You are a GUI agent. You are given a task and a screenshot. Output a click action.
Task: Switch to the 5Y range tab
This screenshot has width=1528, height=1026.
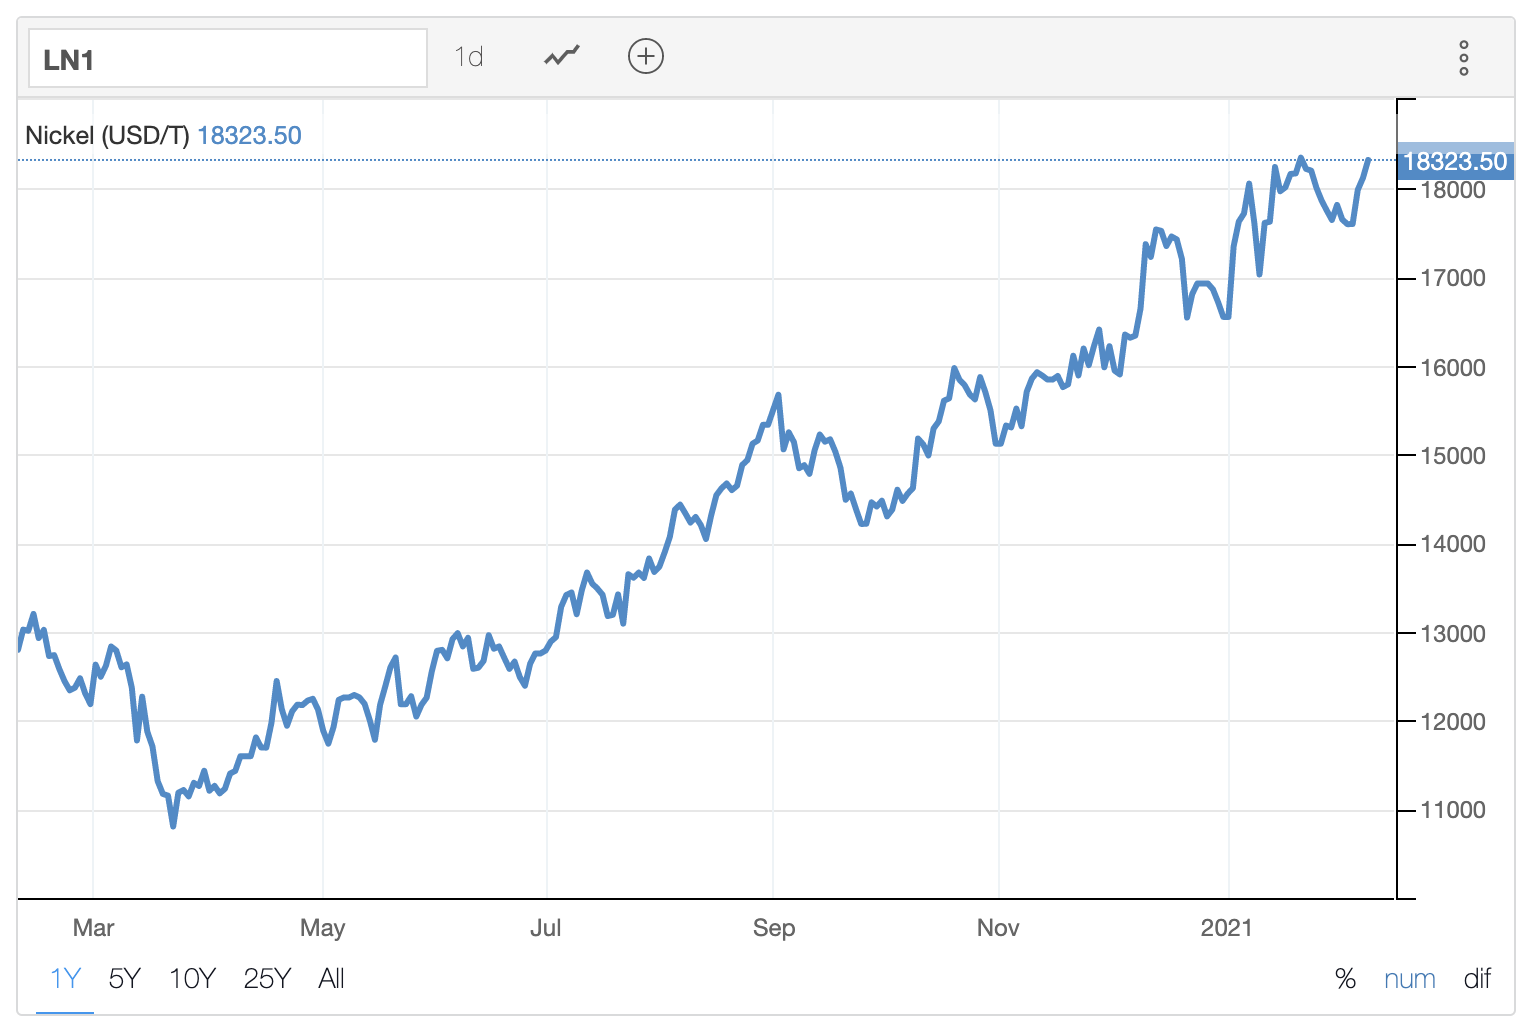coord(124,979)
